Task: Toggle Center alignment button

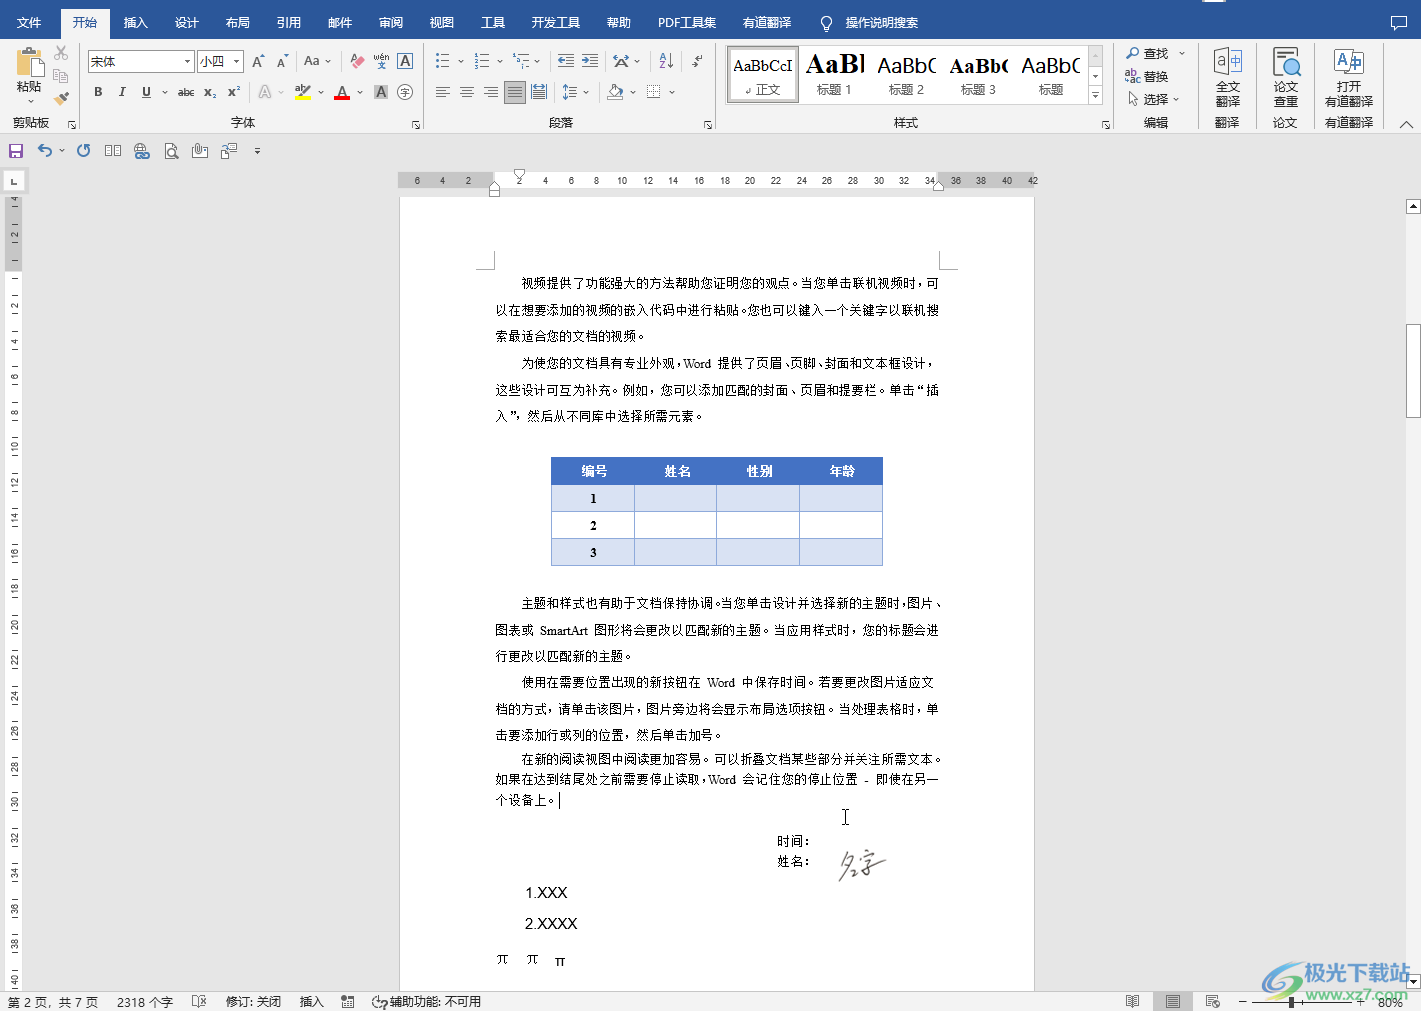Action: [x=467, y=92]
